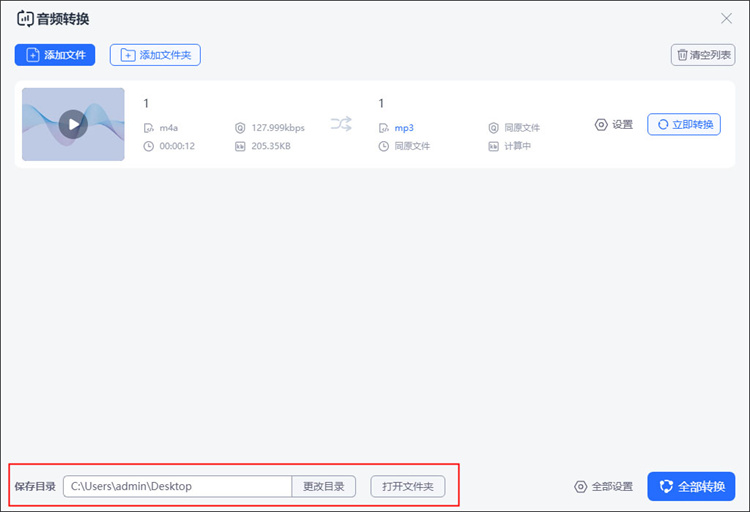Select the mp3 output format link

click(x=404, y=128)
